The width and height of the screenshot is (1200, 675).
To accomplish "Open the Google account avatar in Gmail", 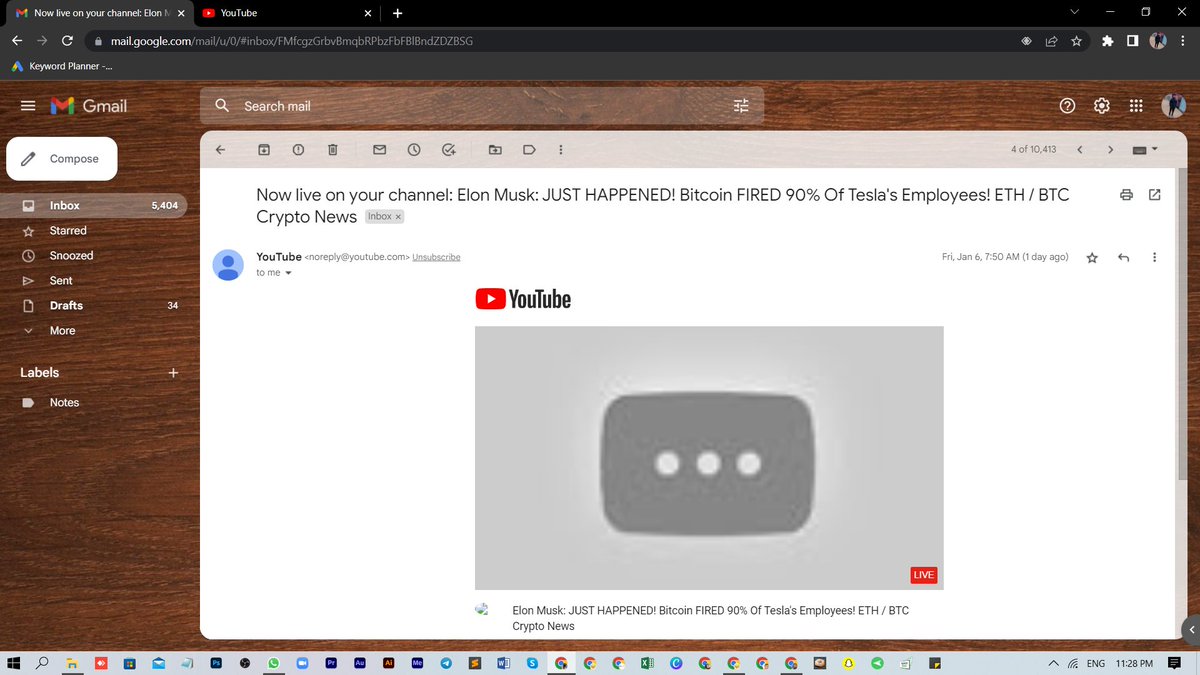I will [x=1173, y=106].
